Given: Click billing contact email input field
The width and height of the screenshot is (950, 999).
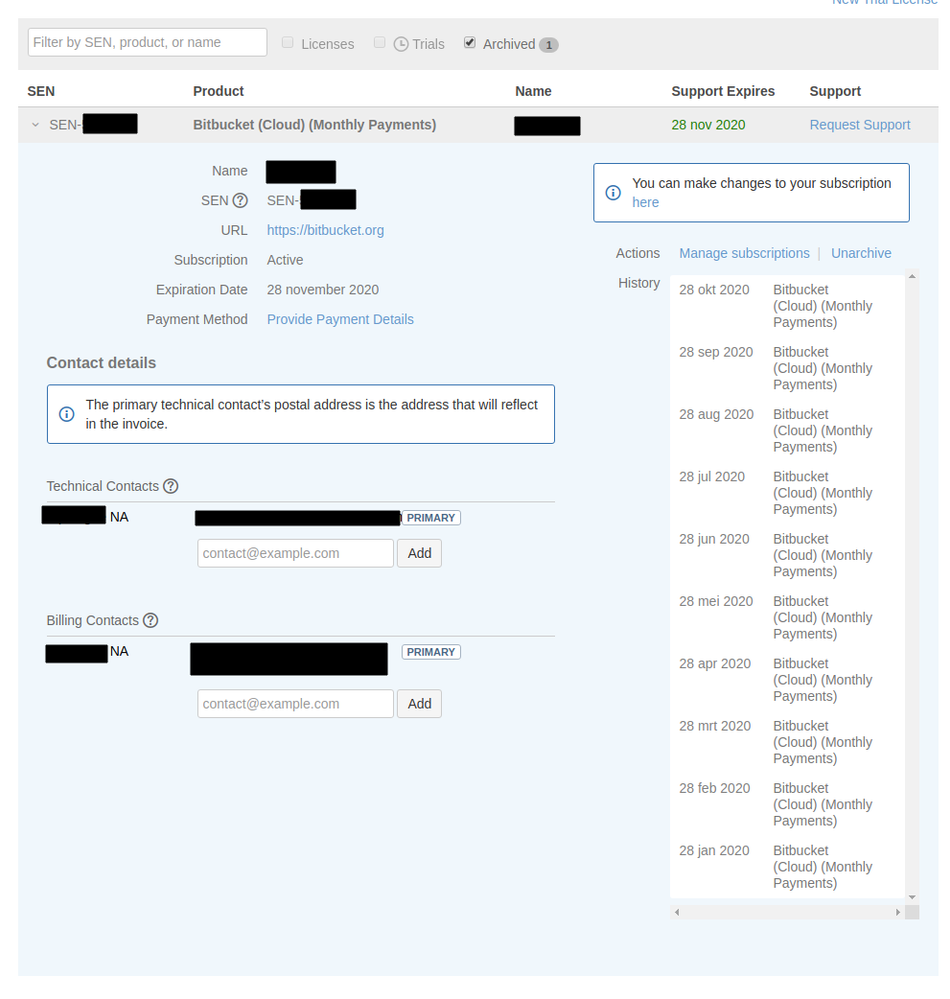Looking at the screenshot, I should (295, 703).
